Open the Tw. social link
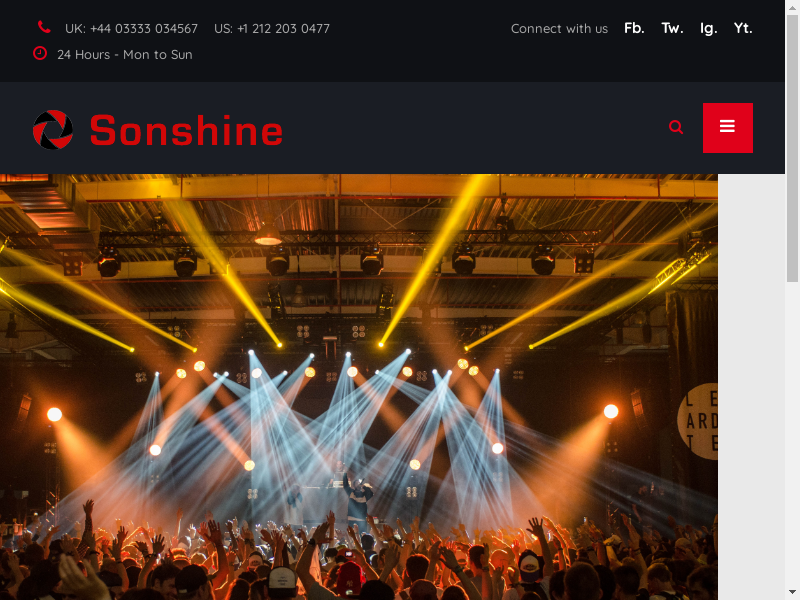Viewport: 800px width, 600px height. click(x=672, y=28)
